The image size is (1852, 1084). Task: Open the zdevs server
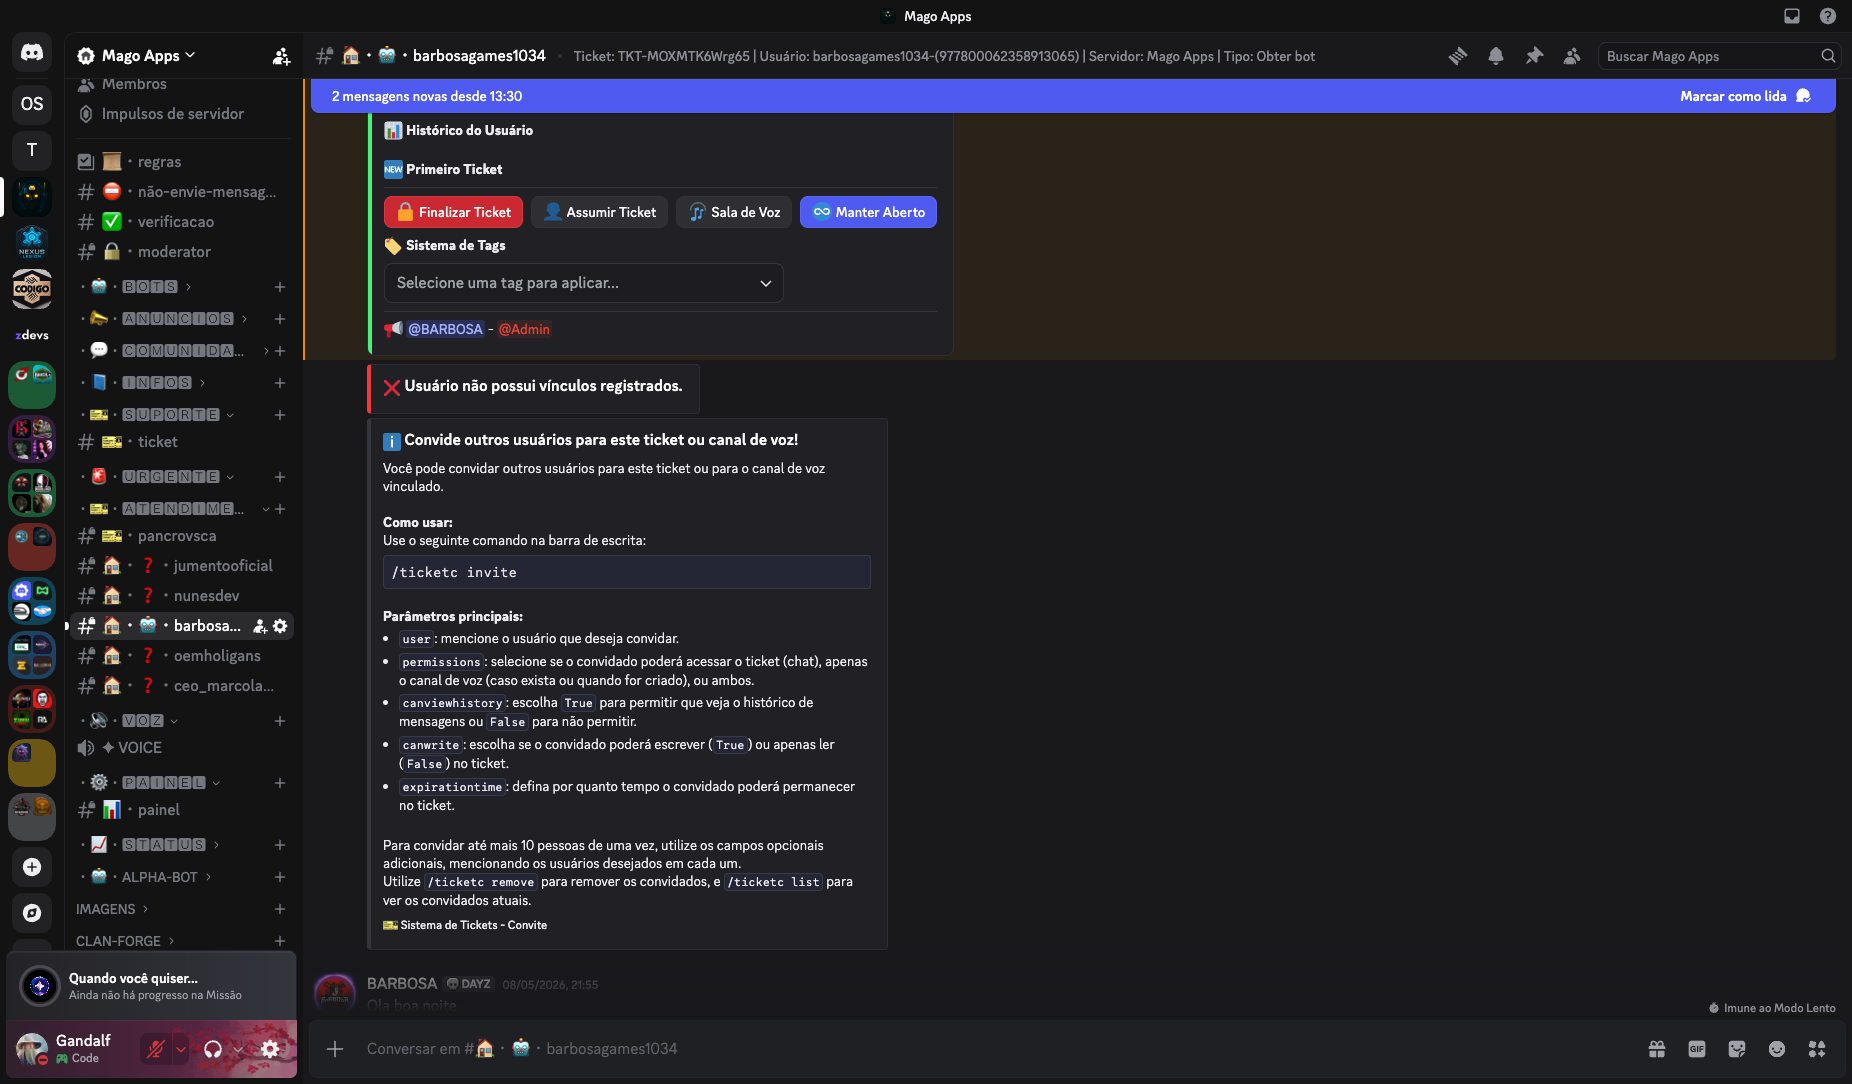pos(32,335)
